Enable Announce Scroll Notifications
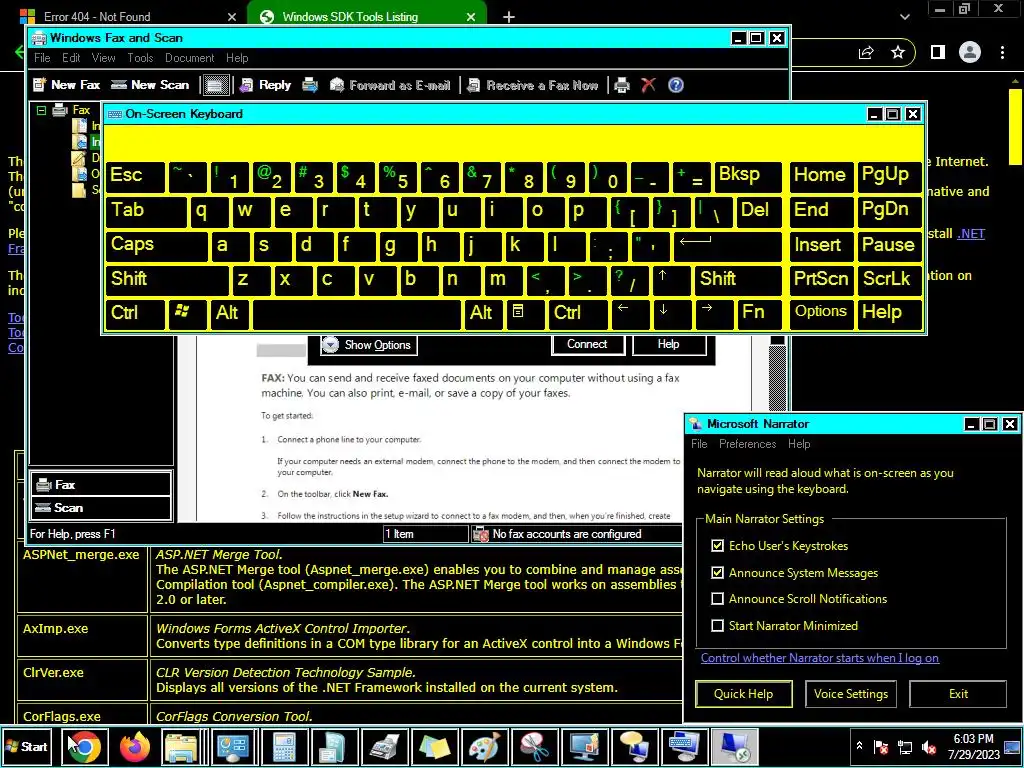This screenshot has width=1024, height=768. [718, 599]
